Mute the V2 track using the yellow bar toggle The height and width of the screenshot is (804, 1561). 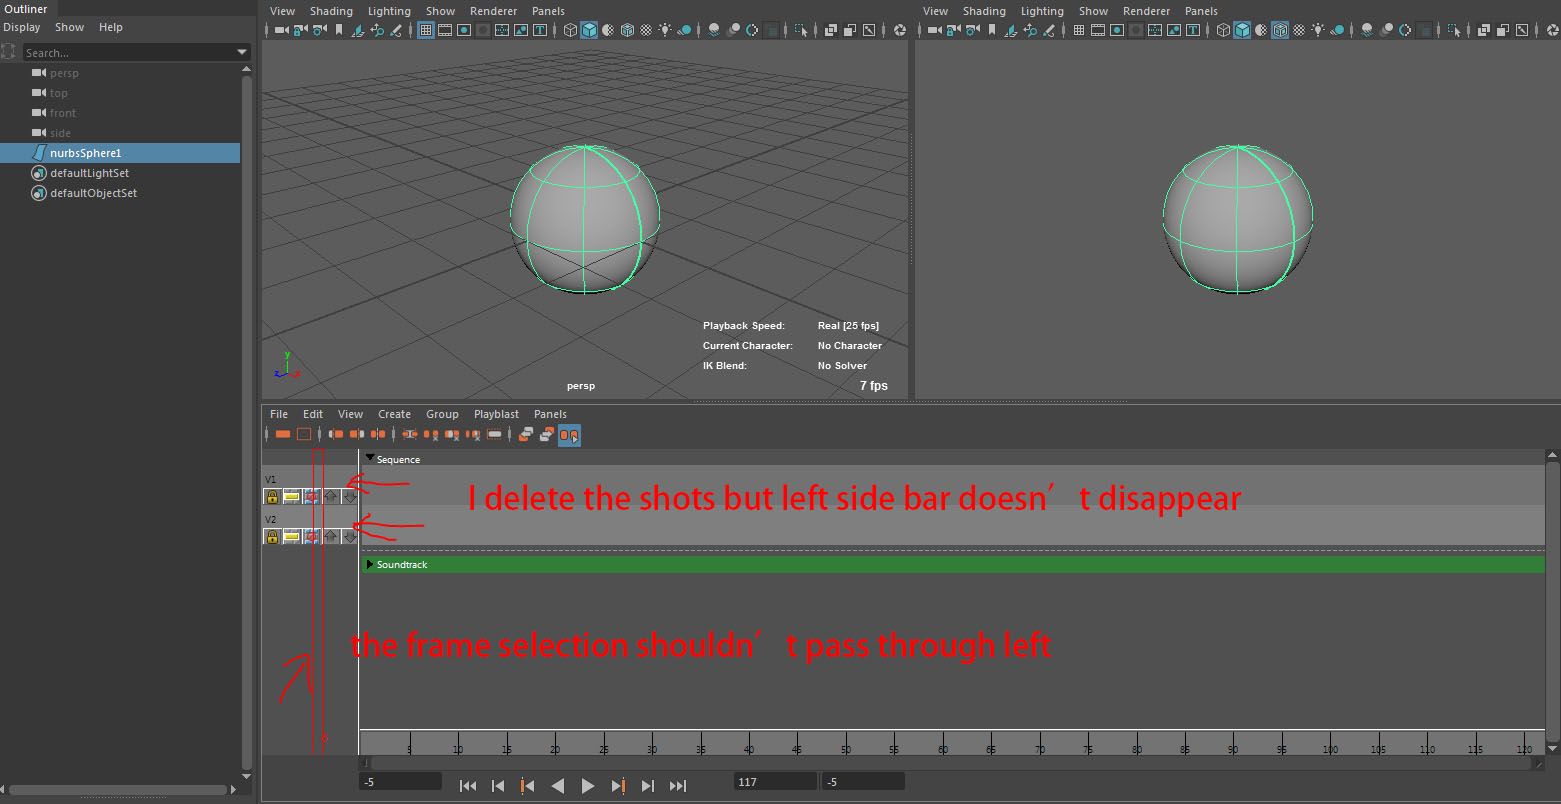(x=292, y=535)
